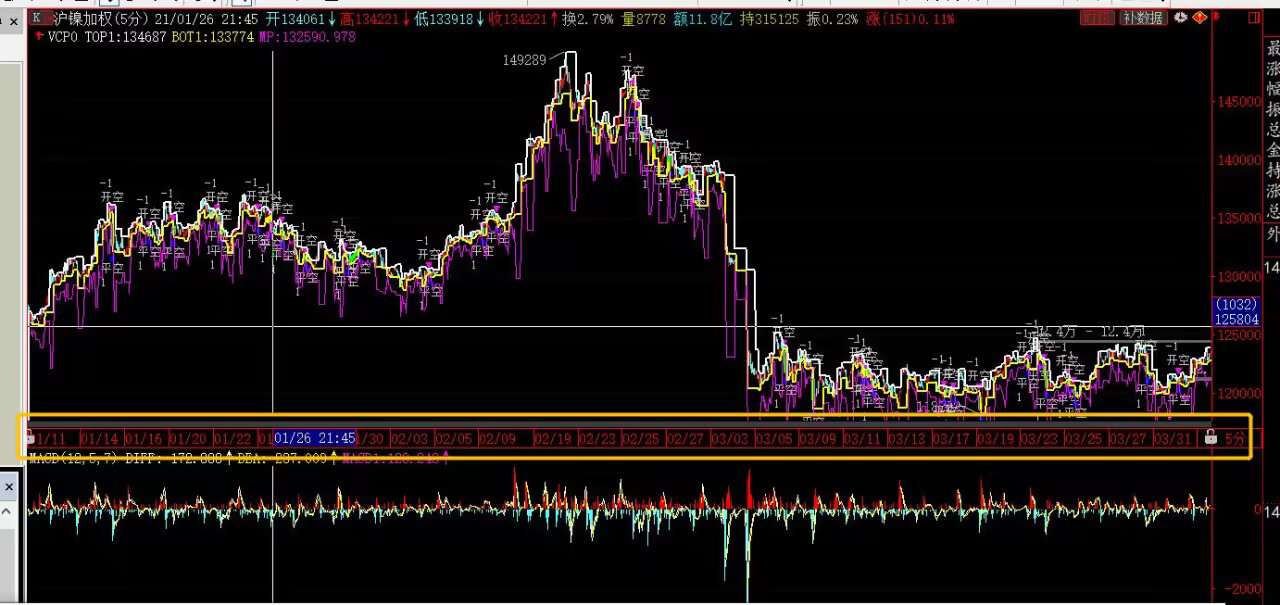Select the 03/13 date on time axis
This screenshot has width=1280, height=605.
907,438
